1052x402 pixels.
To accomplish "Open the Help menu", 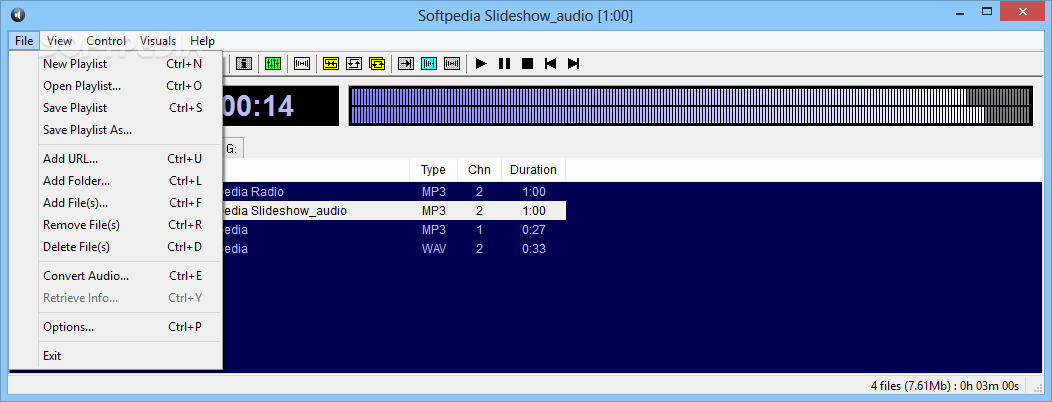I will click(203, 41).
